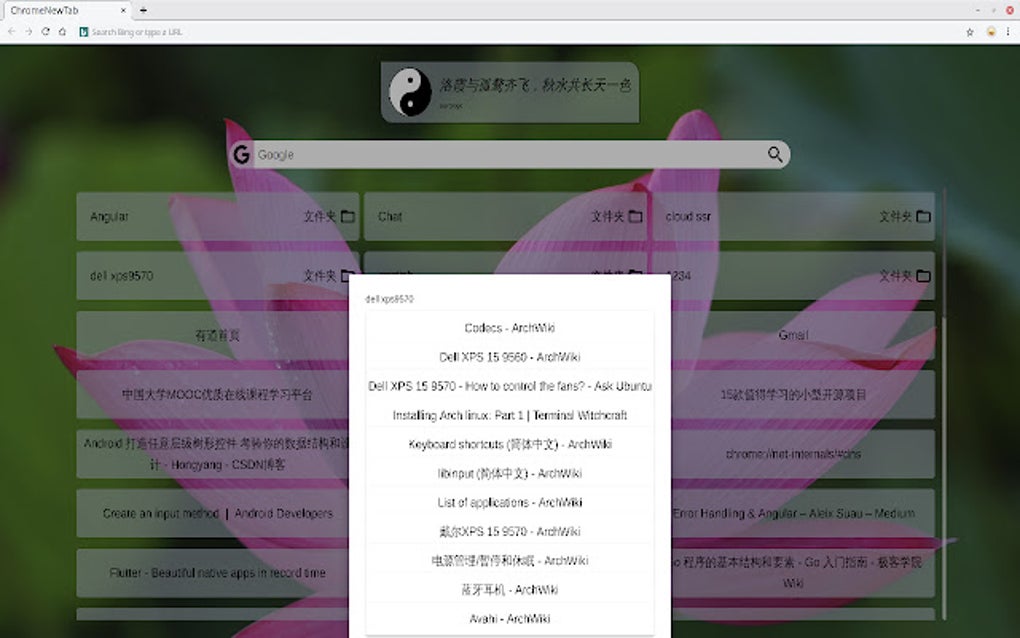Go to the home page icon
Viewport: 1020px width, 638px height.
[62, 31]
